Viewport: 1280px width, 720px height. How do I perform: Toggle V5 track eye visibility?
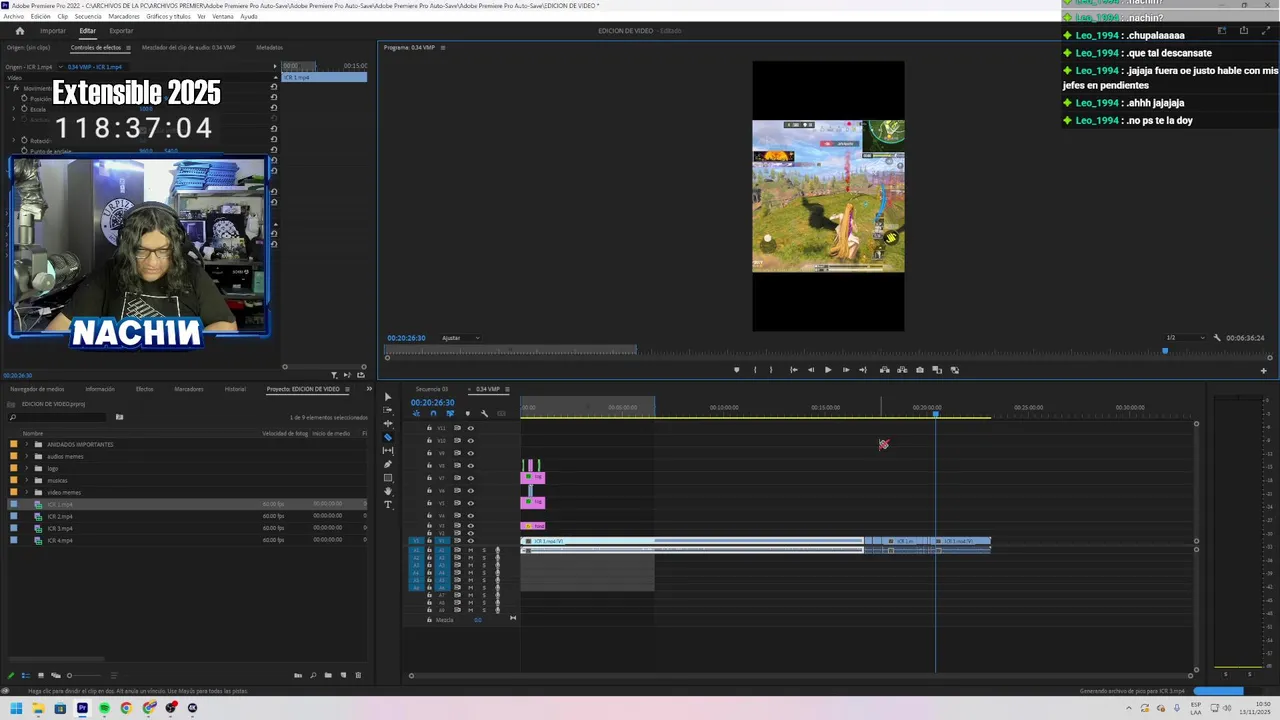pos(470,503)
